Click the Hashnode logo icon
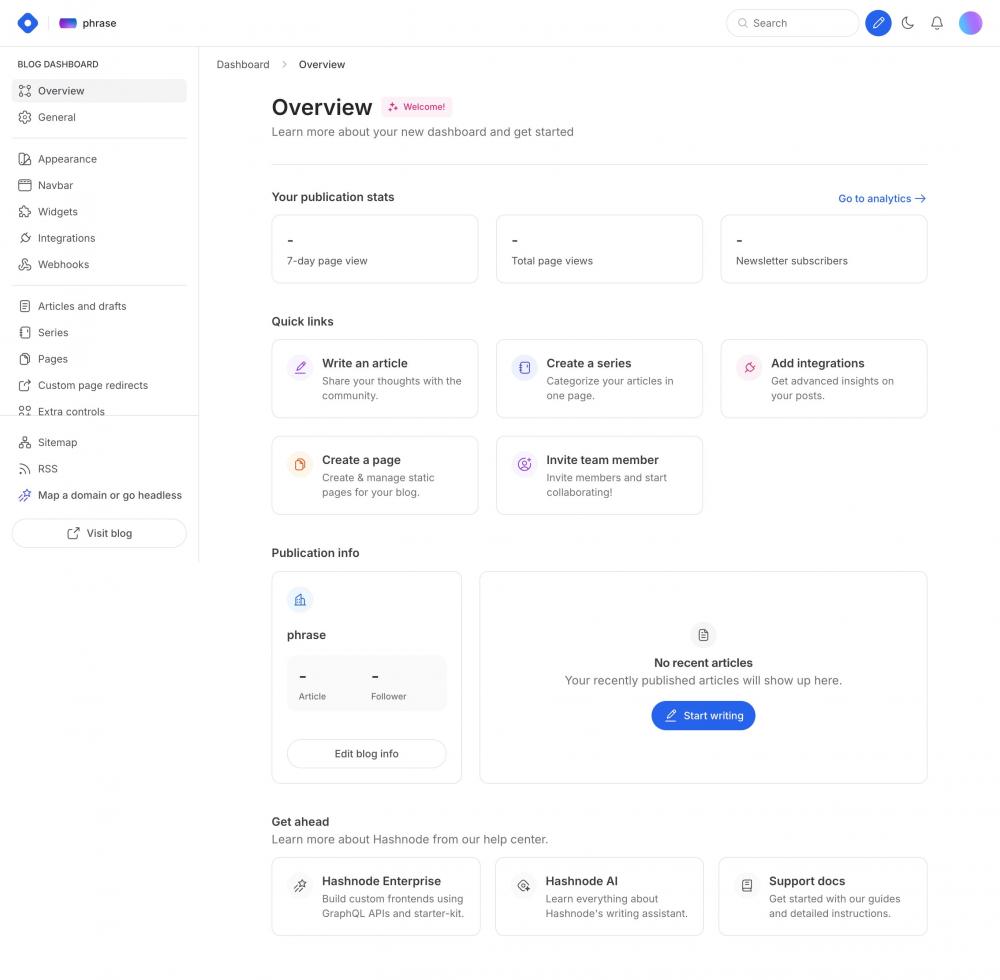 pos(28,23)
